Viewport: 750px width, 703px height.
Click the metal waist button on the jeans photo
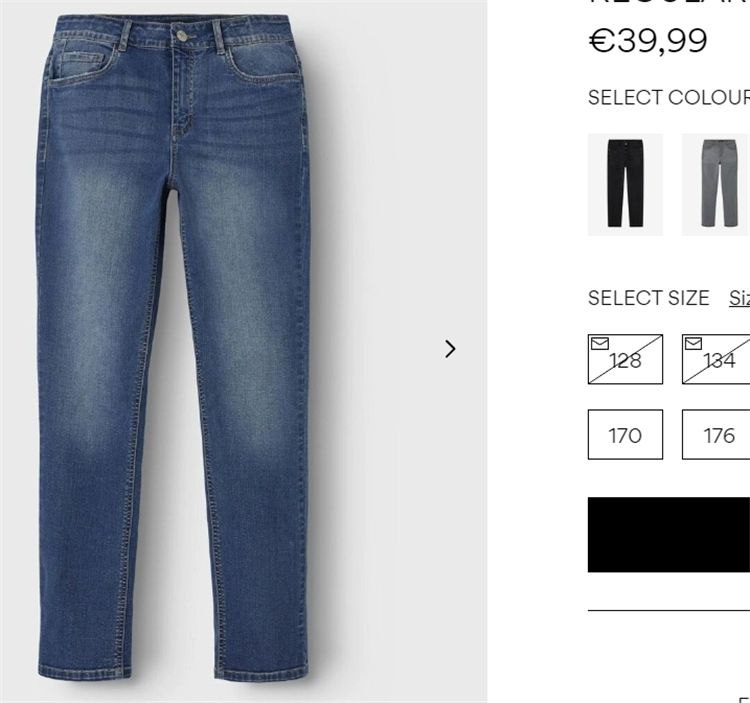click(x=182, y=35)
